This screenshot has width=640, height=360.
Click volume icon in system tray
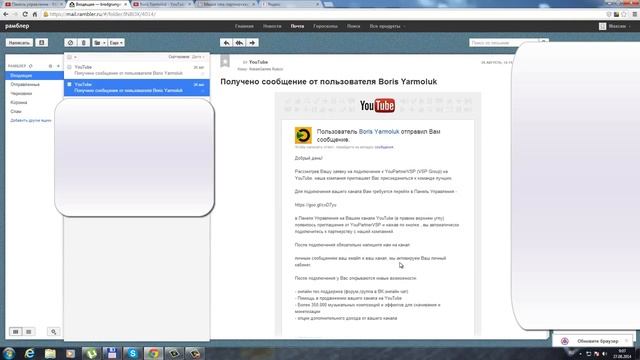(x=604, y=354)
